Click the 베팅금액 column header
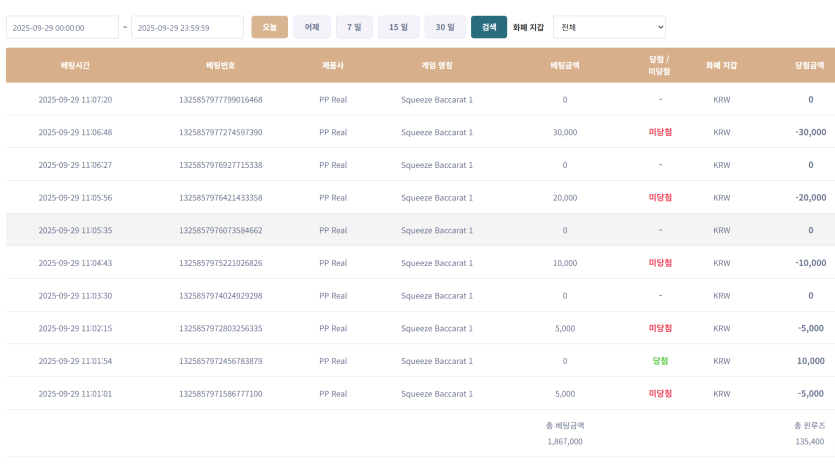Screen dimensions: 835x468 coord(564,65)
